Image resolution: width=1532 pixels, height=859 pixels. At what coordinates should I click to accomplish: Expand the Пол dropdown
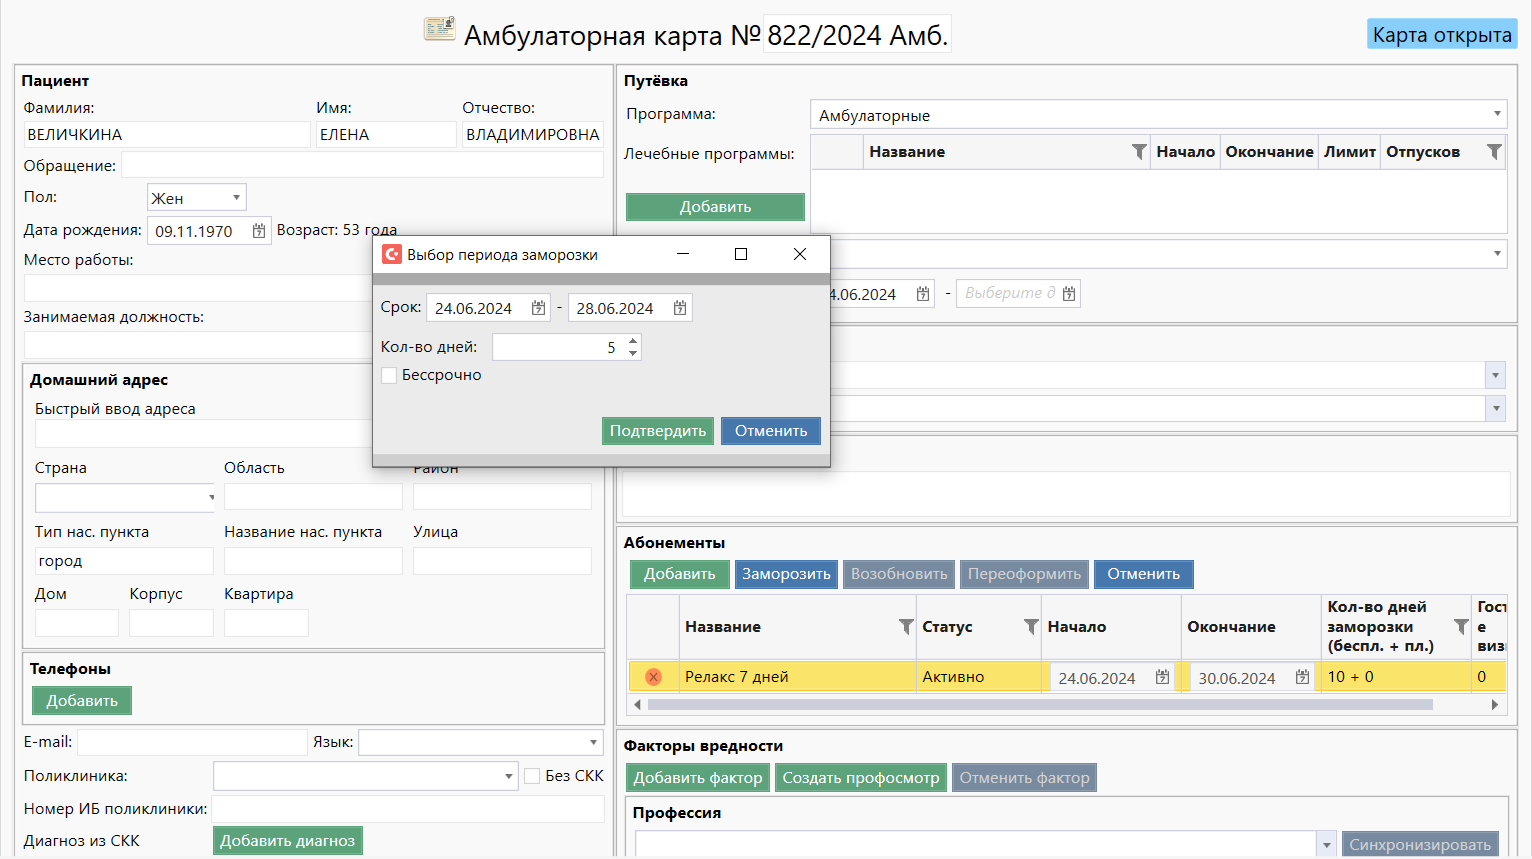tap(236, 197)
